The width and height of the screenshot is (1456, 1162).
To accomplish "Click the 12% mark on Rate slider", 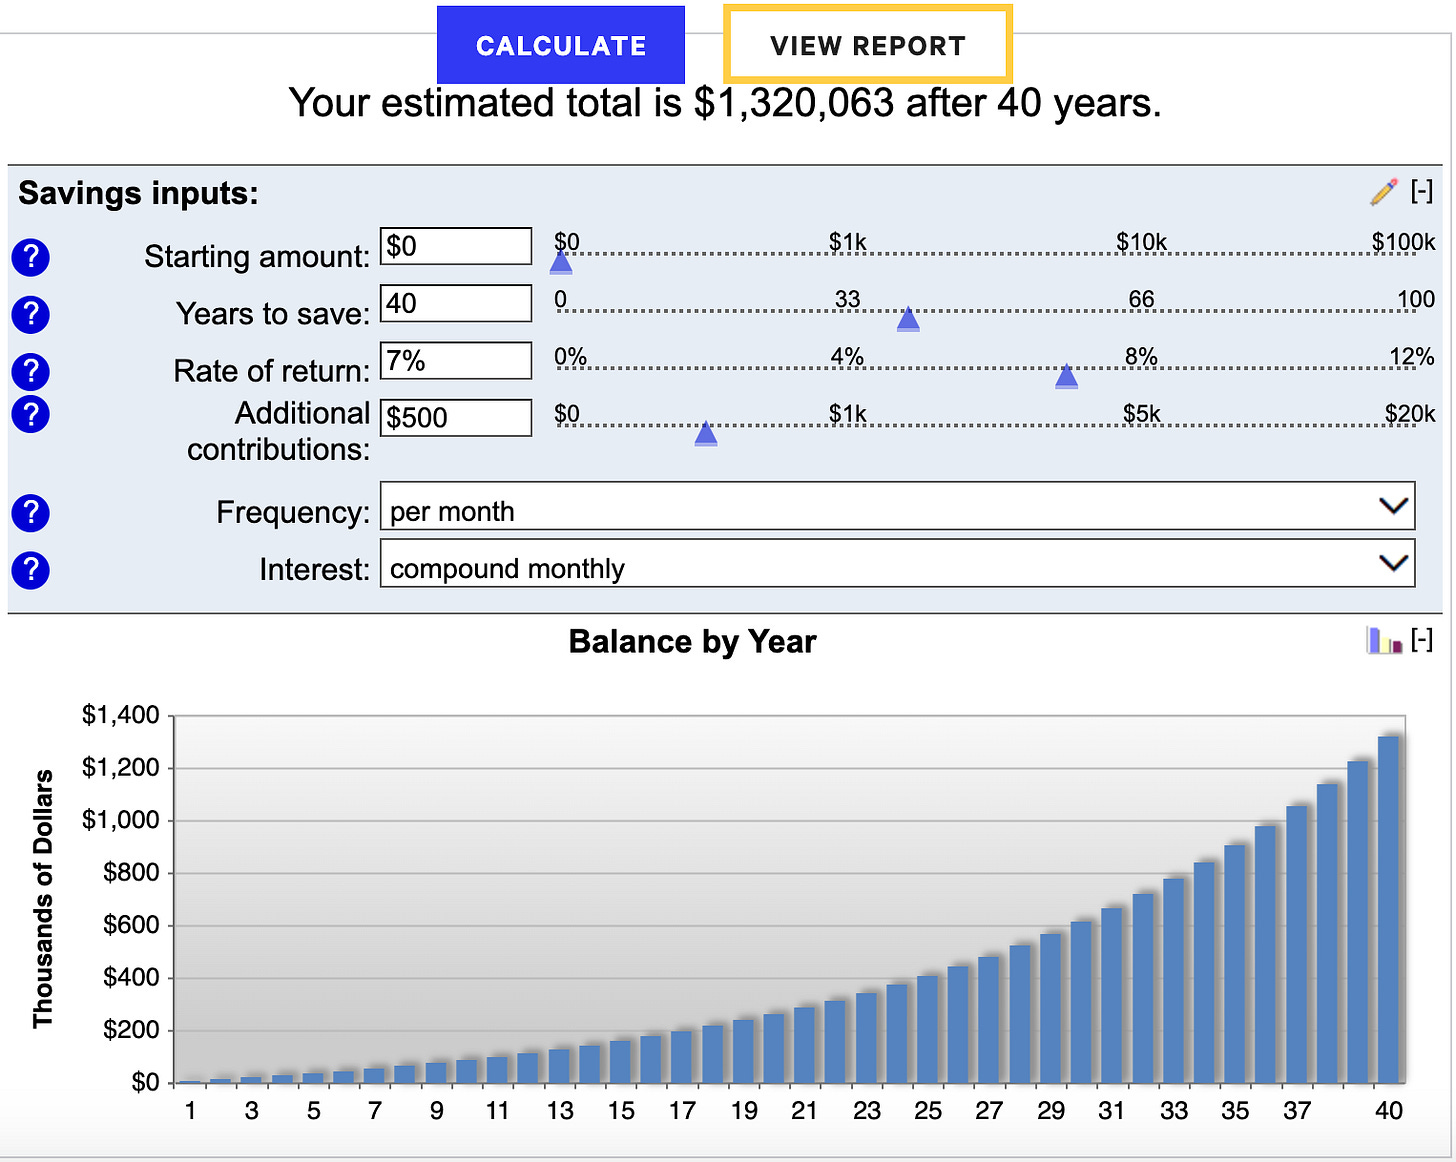I will (1412, 356).
